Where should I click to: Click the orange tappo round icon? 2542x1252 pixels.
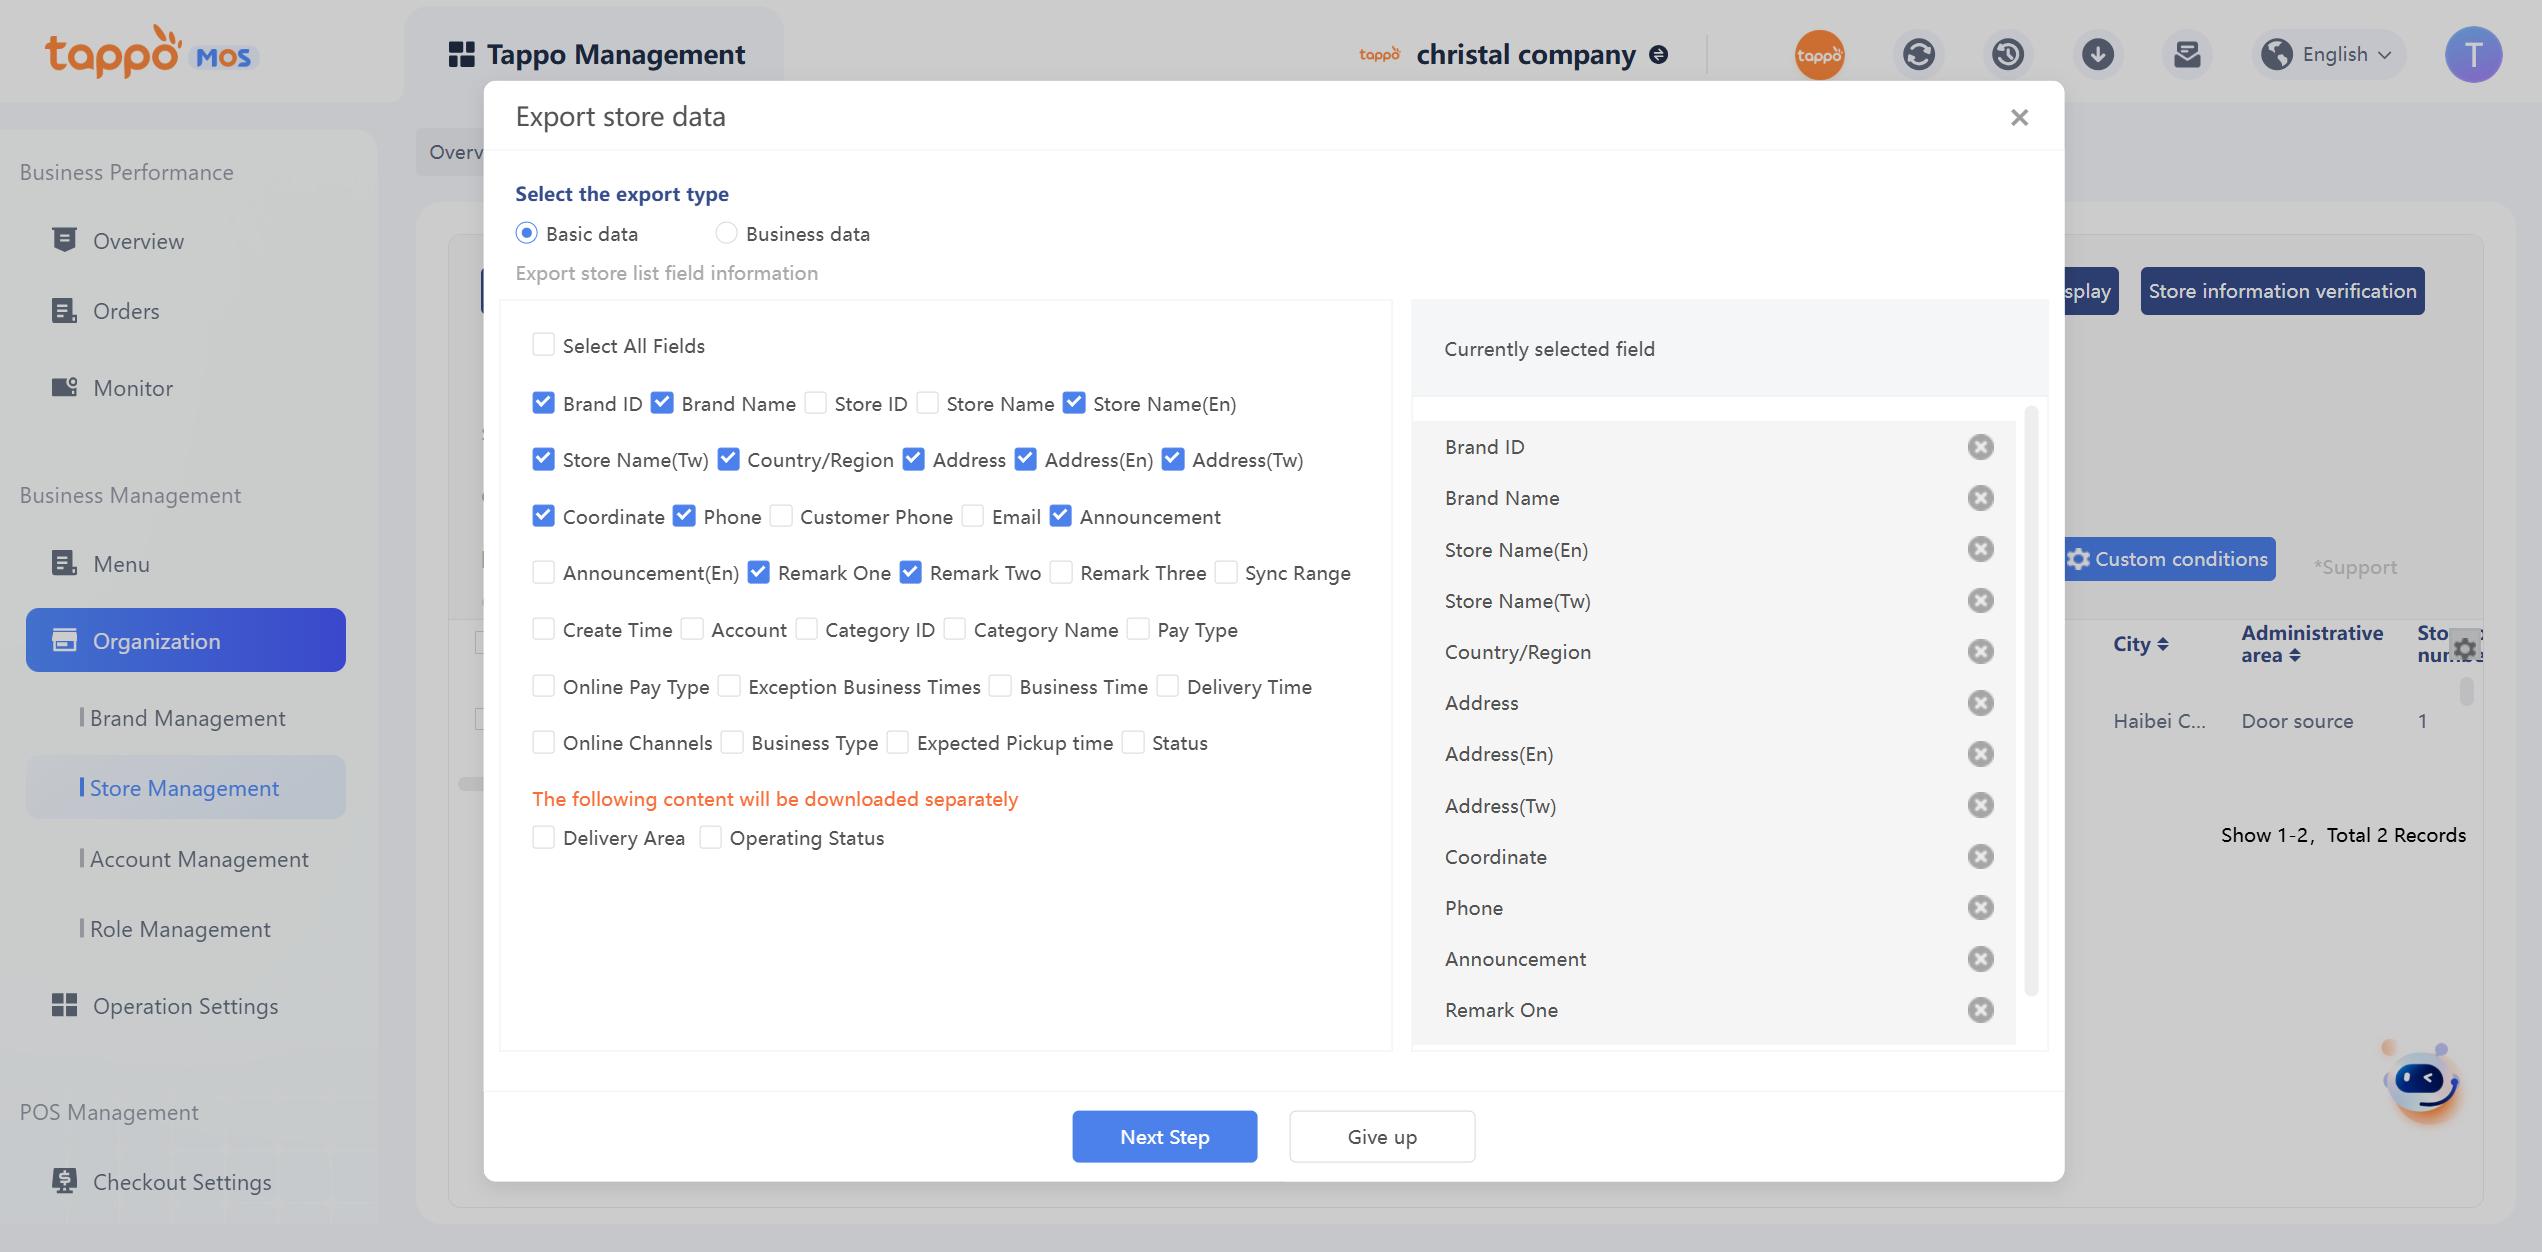pos(1819,54)
